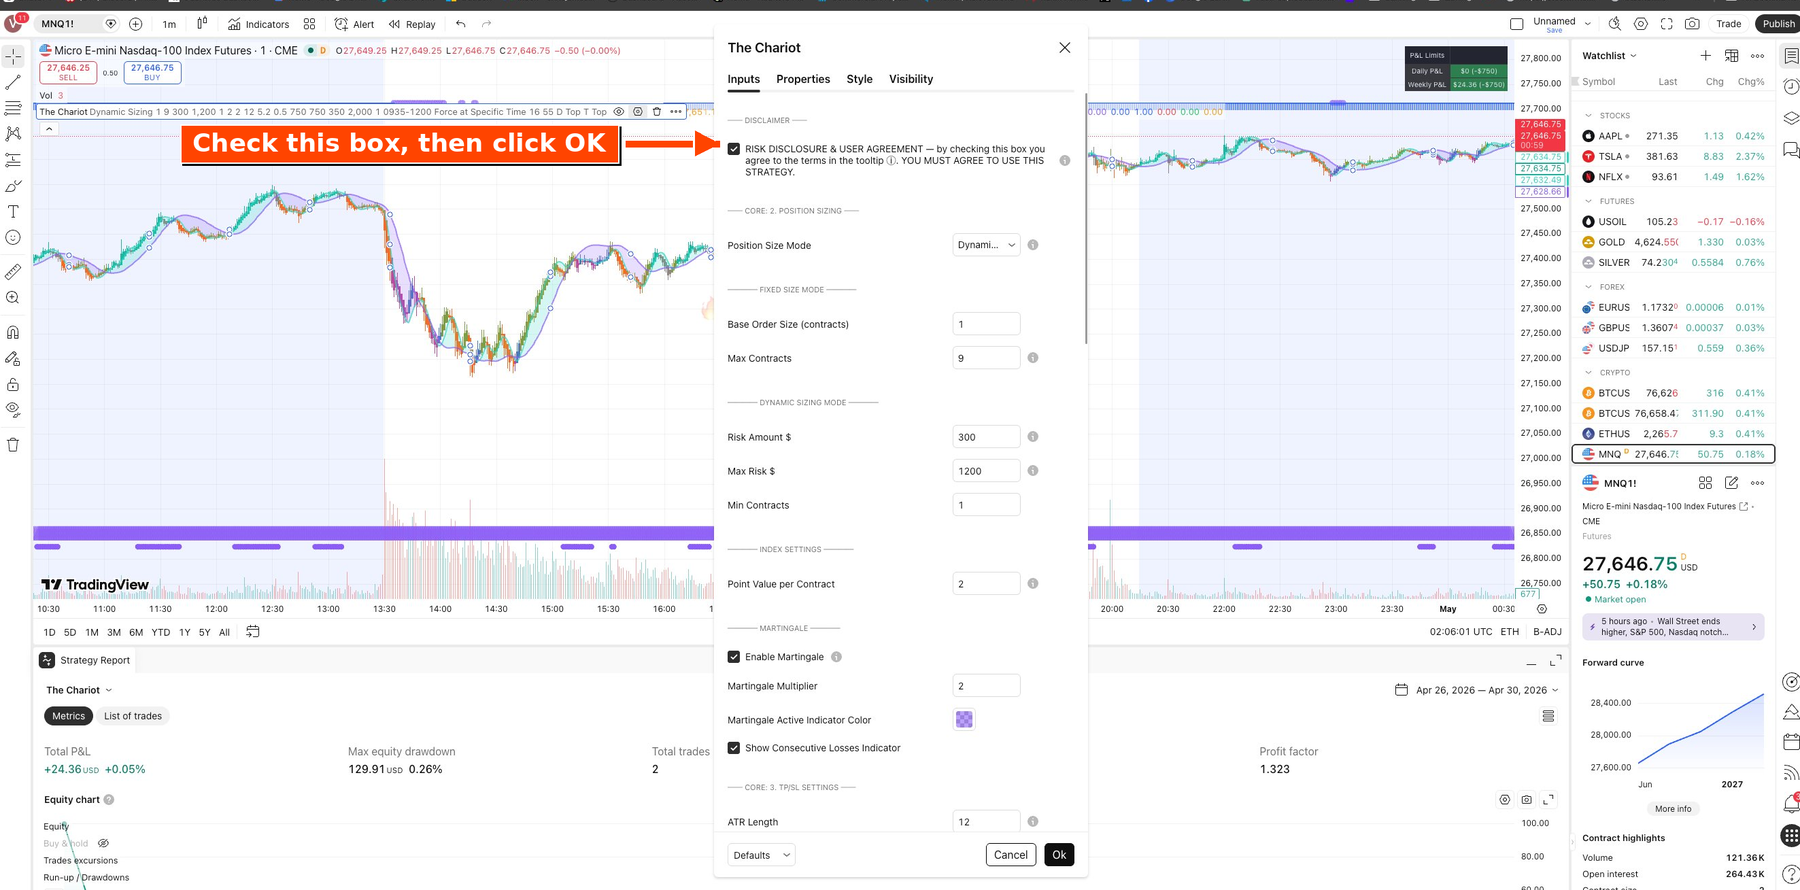This screenshot has width=1800, height=890.
Task: Toggle Show Consecutive Losses Indicator checkbox
Action: tap(734, 748)
